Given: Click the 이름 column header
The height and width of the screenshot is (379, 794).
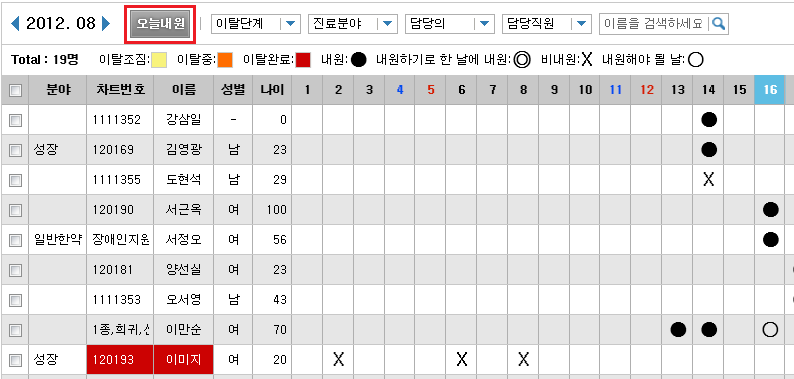Looking at the screenshot, I should tap(183, 90).
